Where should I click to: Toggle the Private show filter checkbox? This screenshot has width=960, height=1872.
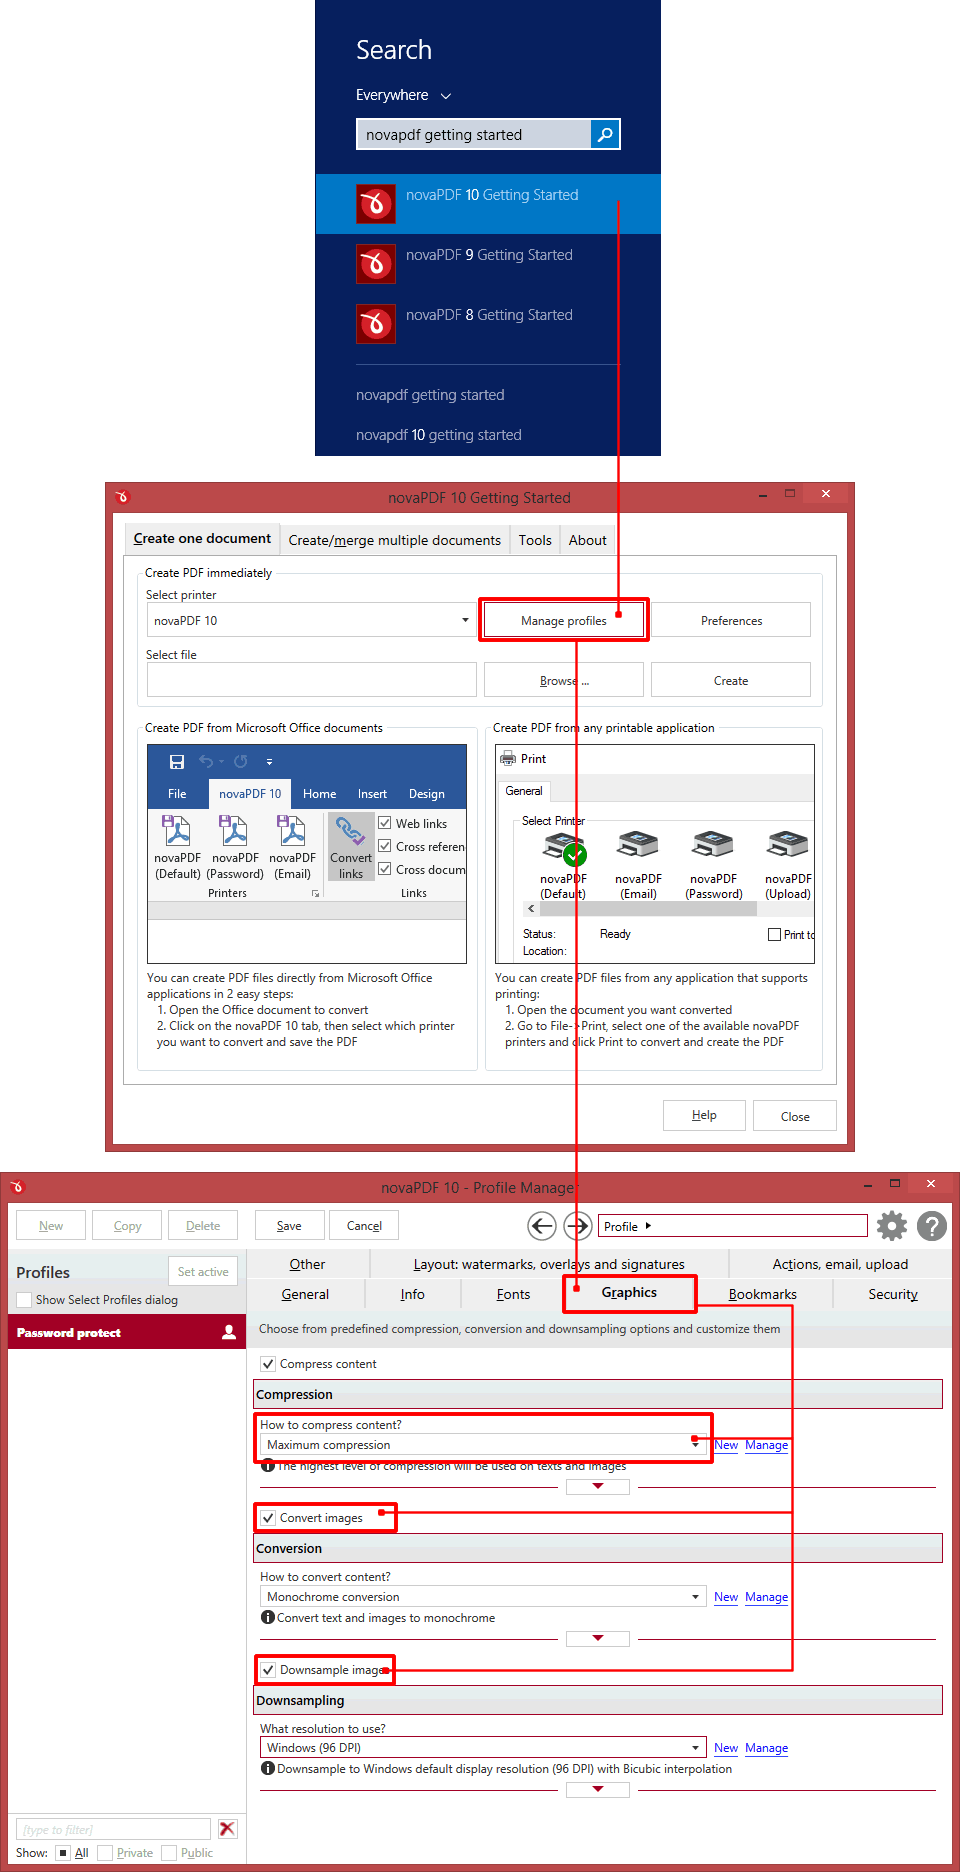coord(105,1853)
